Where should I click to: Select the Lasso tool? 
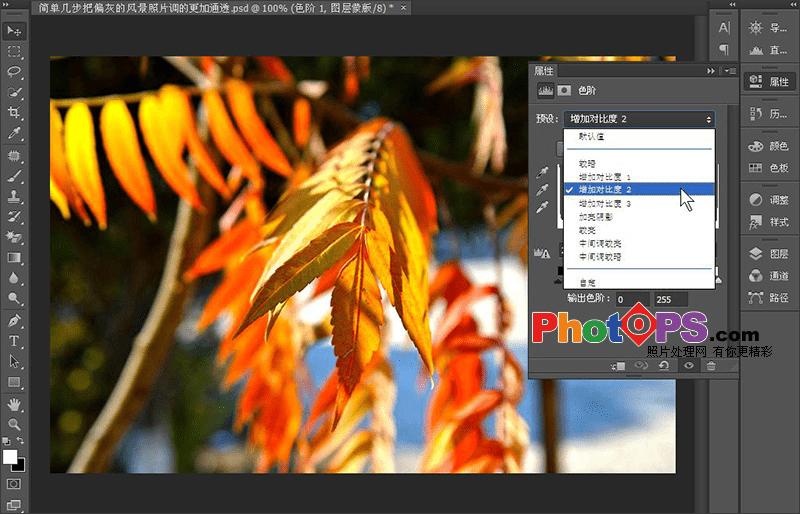click(14, 72)
